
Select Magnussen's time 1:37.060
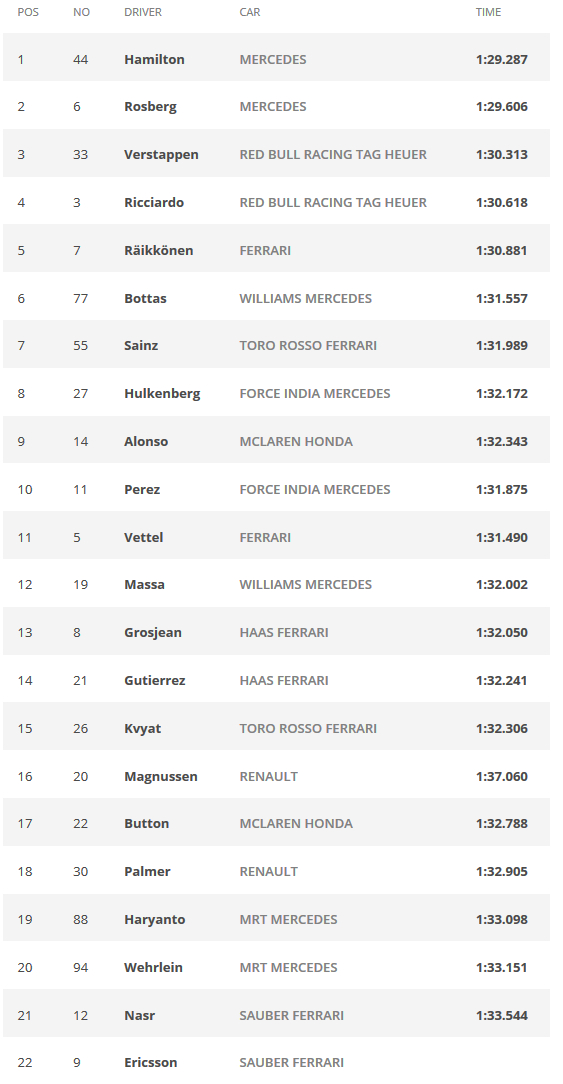pos(501,776)
